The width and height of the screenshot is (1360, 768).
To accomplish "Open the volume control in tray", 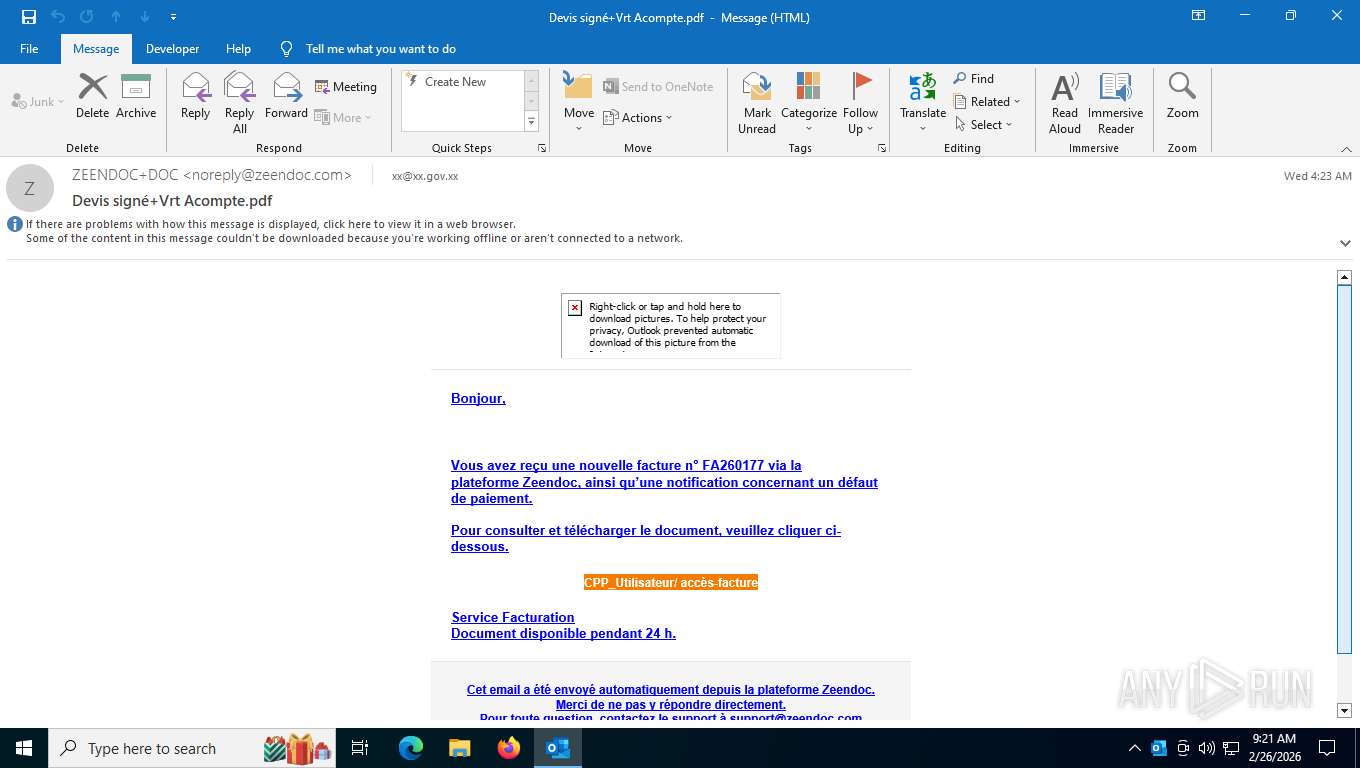I will [x=1207, y=748].
